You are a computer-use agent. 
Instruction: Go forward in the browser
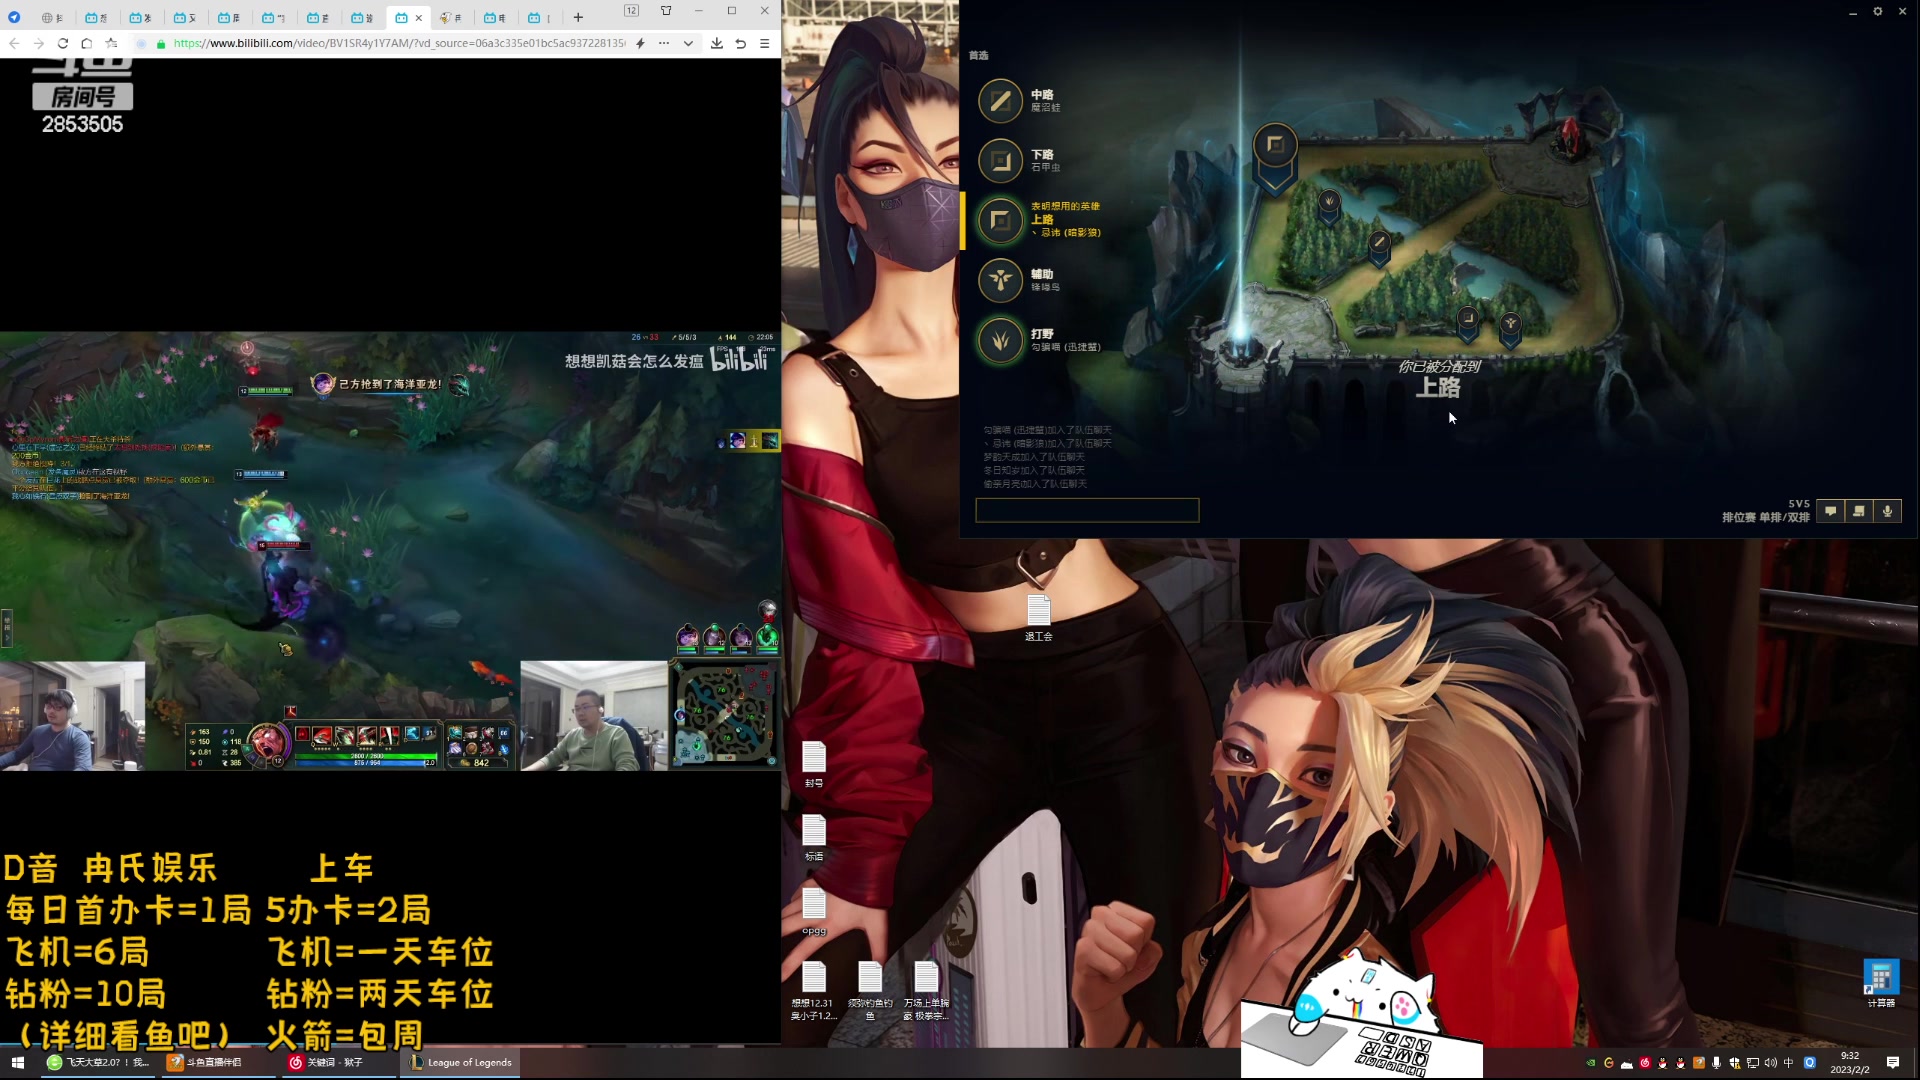pos(38,43)
